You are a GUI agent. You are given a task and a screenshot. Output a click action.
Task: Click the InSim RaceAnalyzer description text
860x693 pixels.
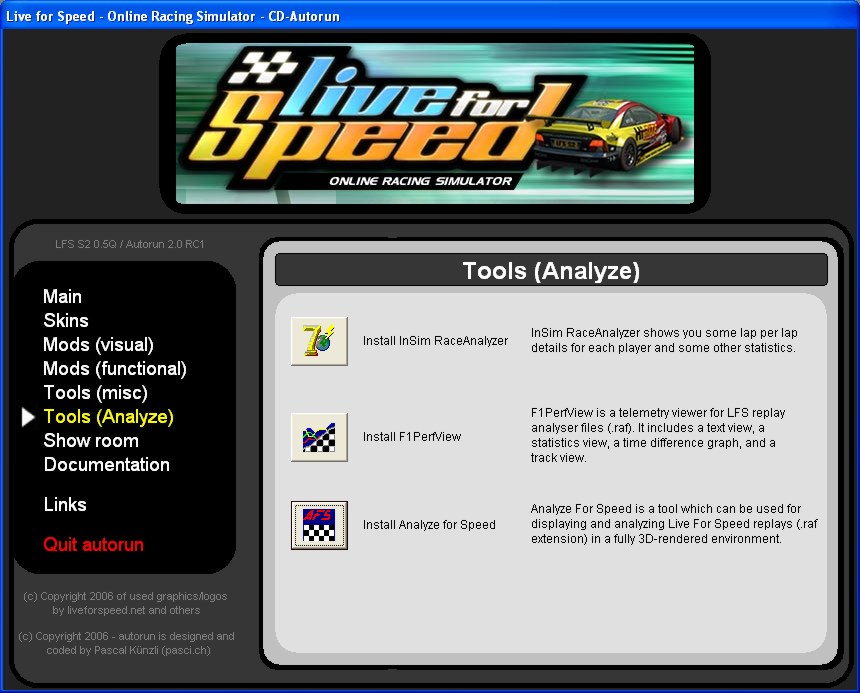pyautogui.click(x=664, y=340)
